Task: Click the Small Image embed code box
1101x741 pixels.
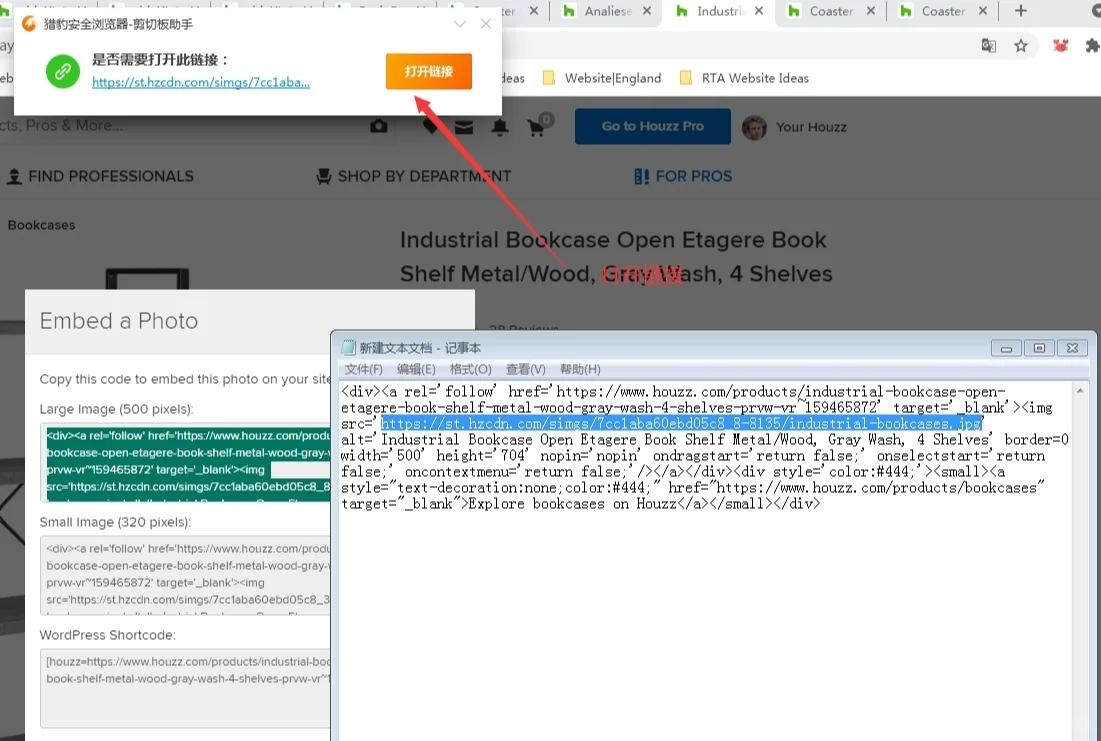Action: (x=185, y=575)
